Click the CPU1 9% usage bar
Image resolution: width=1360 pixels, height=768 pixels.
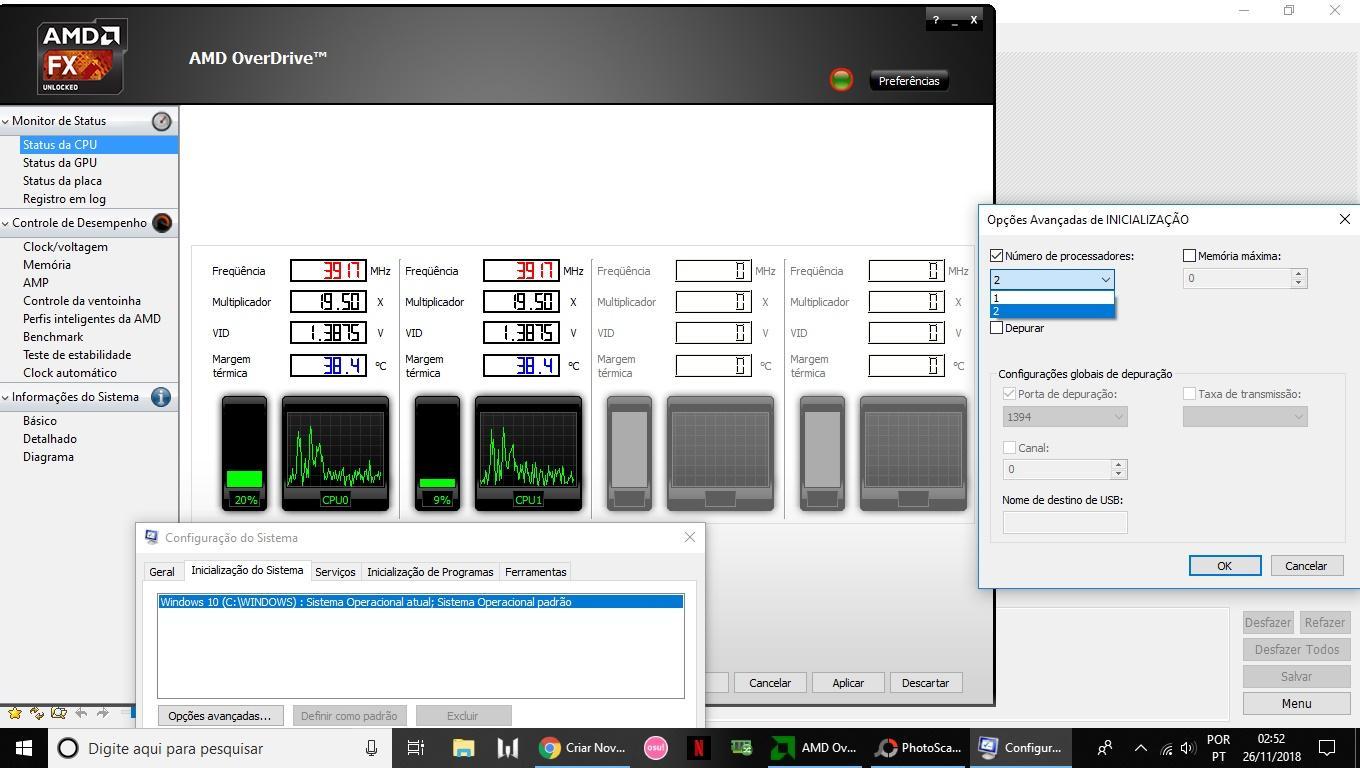click(x=437, y=453)
